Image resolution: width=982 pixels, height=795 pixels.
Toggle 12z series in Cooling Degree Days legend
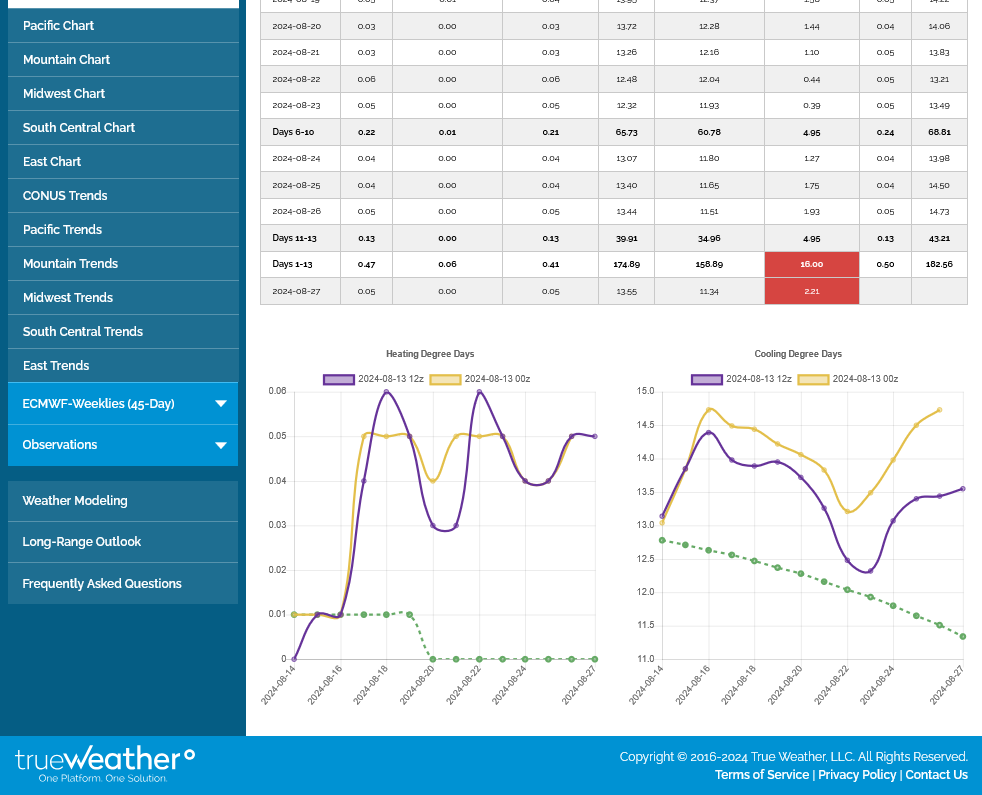[742, 379]
